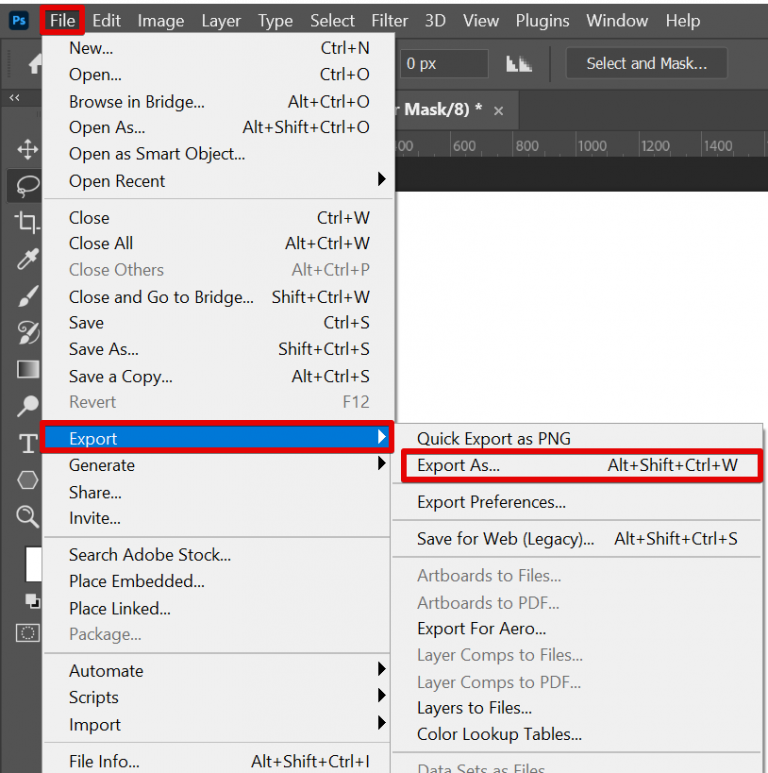Open the Edit menu
This screenshot has height=773, width=768.
point(106,21)
